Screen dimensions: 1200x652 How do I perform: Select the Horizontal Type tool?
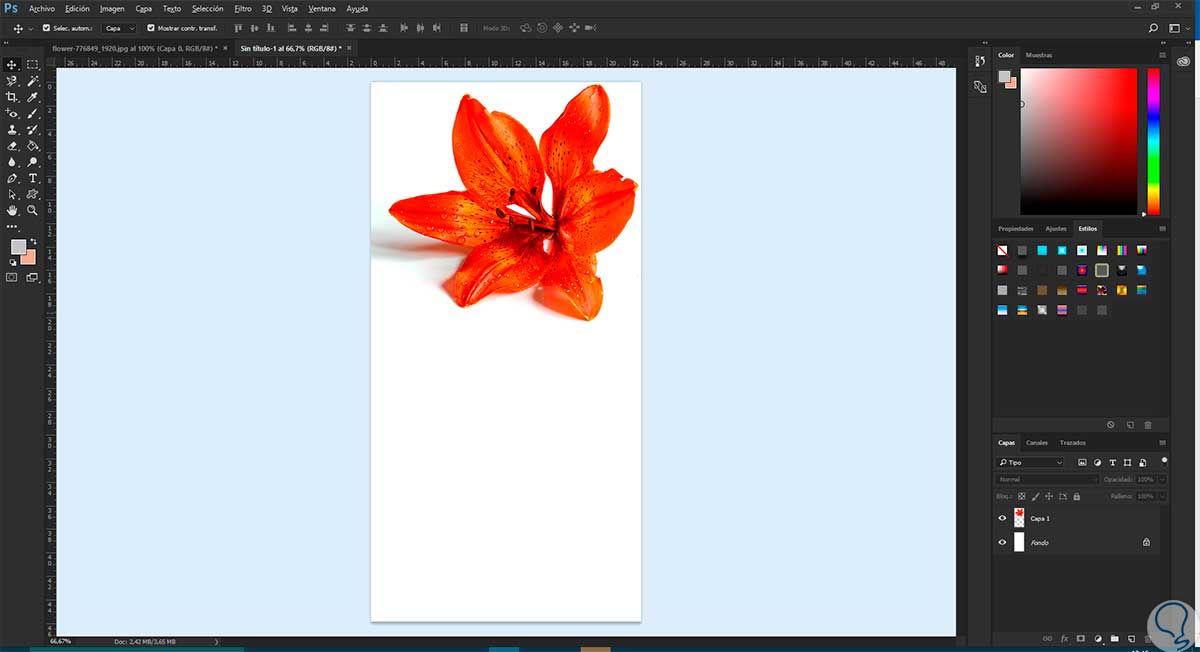(33, 178)
